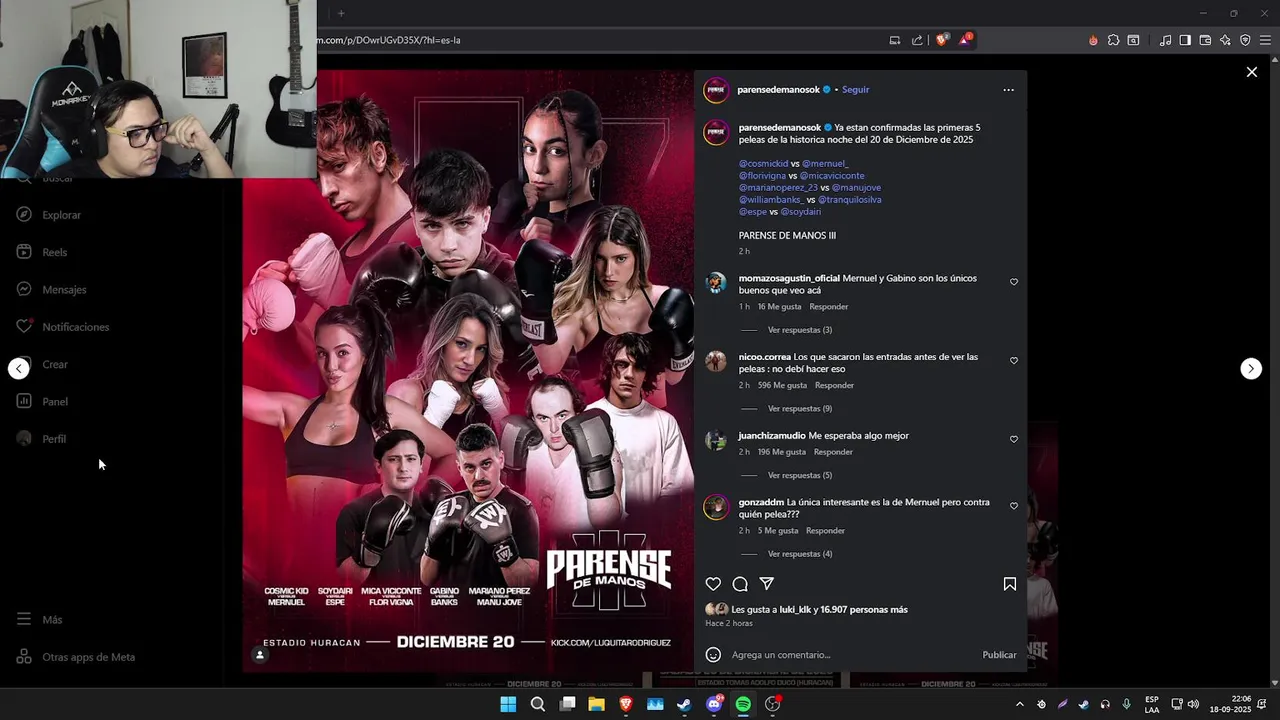
Task: Open Perfil in the sidebar
Action: tap(42, 439)
